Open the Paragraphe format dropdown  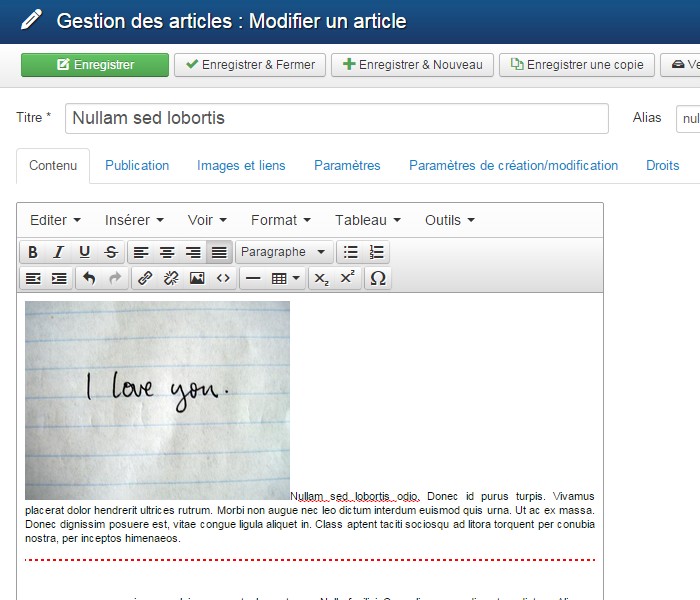pos(284,252)
